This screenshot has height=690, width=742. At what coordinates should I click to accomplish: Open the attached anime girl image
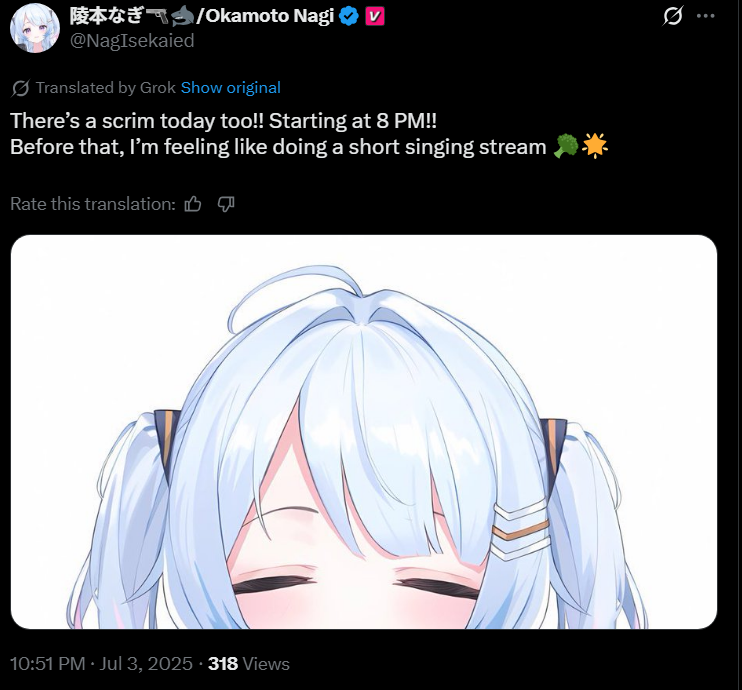click(363, 432)
